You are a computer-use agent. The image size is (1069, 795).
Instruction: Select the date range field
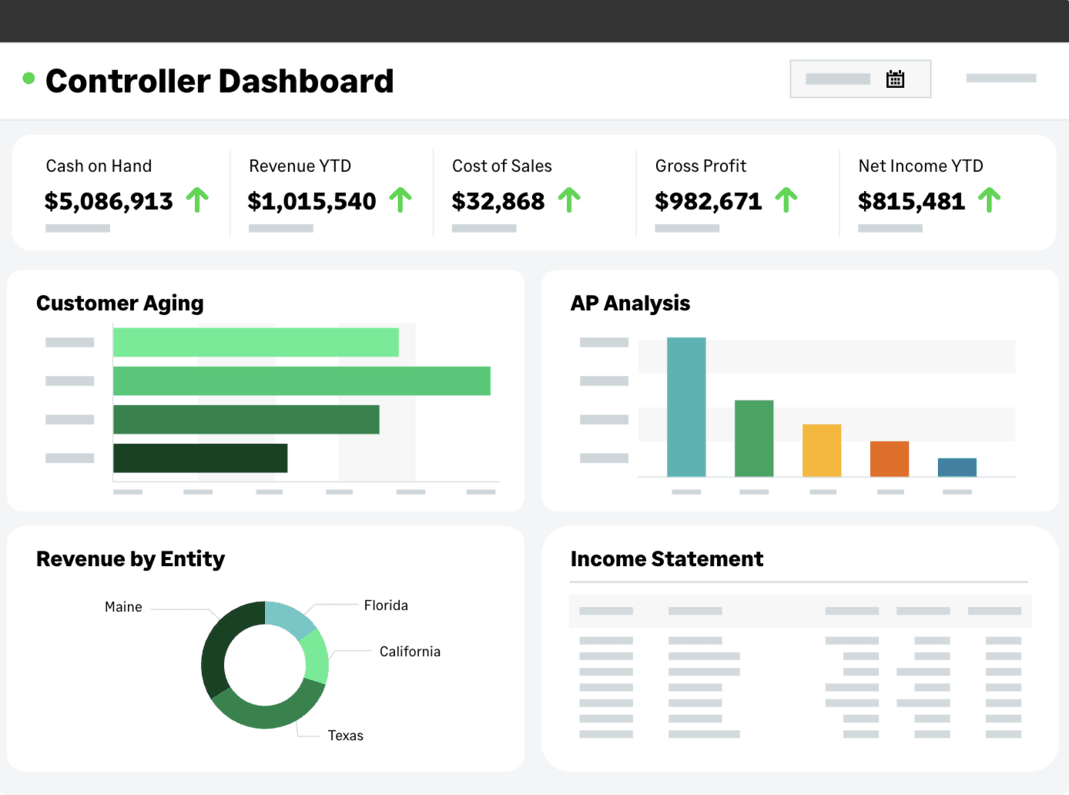860,79
